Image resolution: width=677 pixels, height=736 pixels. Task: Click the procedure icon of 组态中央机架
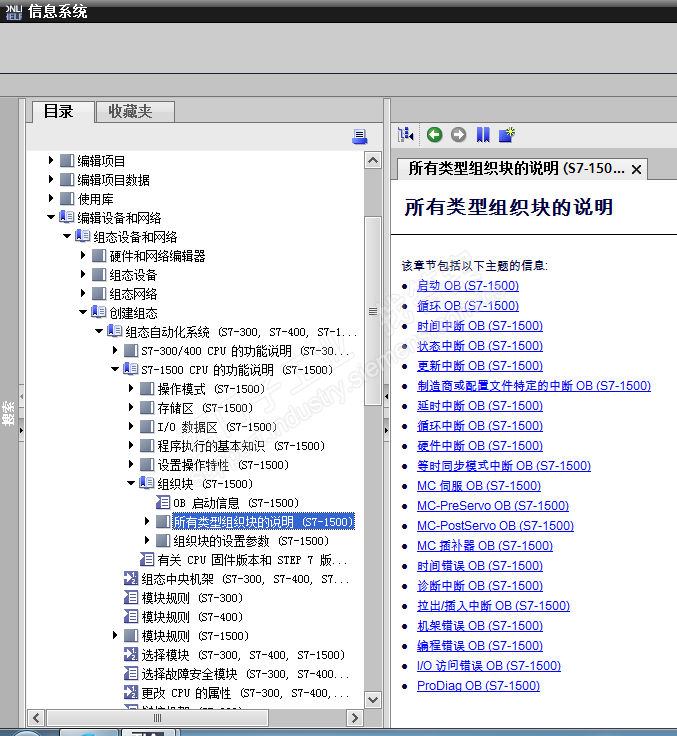pos(131,578)
